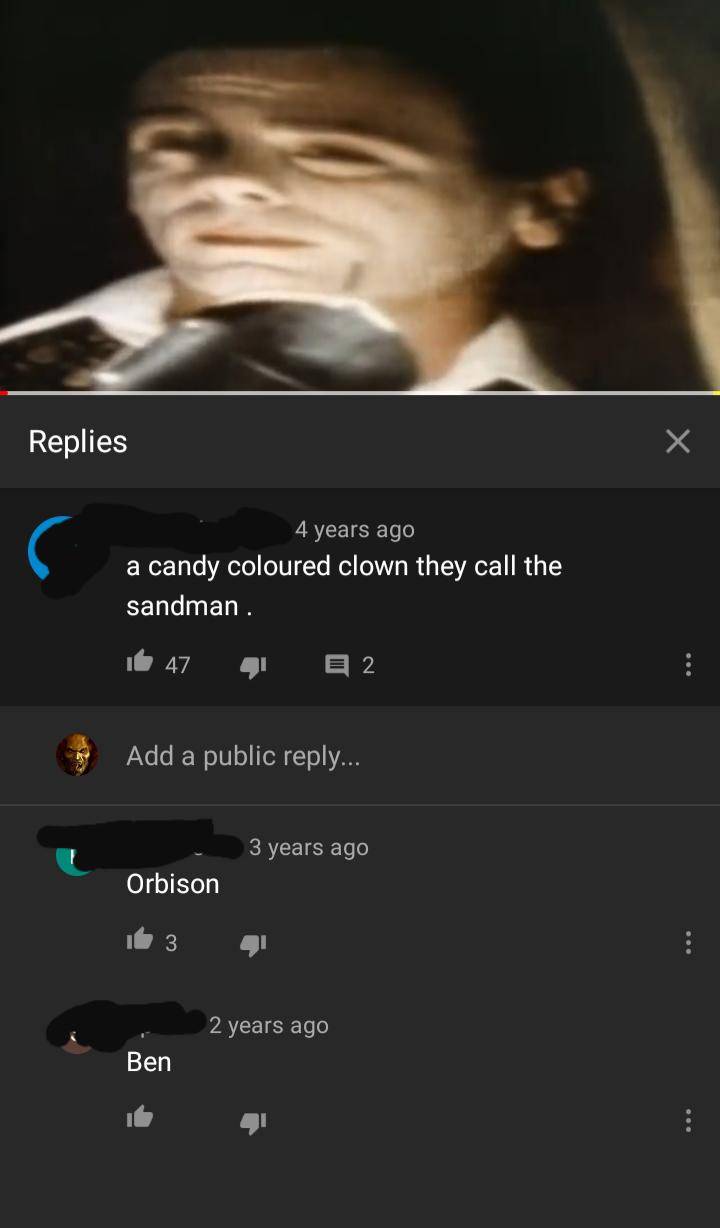The width and height of the screenshot is (720, 1228).
Task: Open your profile avatar beside reply field
Action: point(76,755)
